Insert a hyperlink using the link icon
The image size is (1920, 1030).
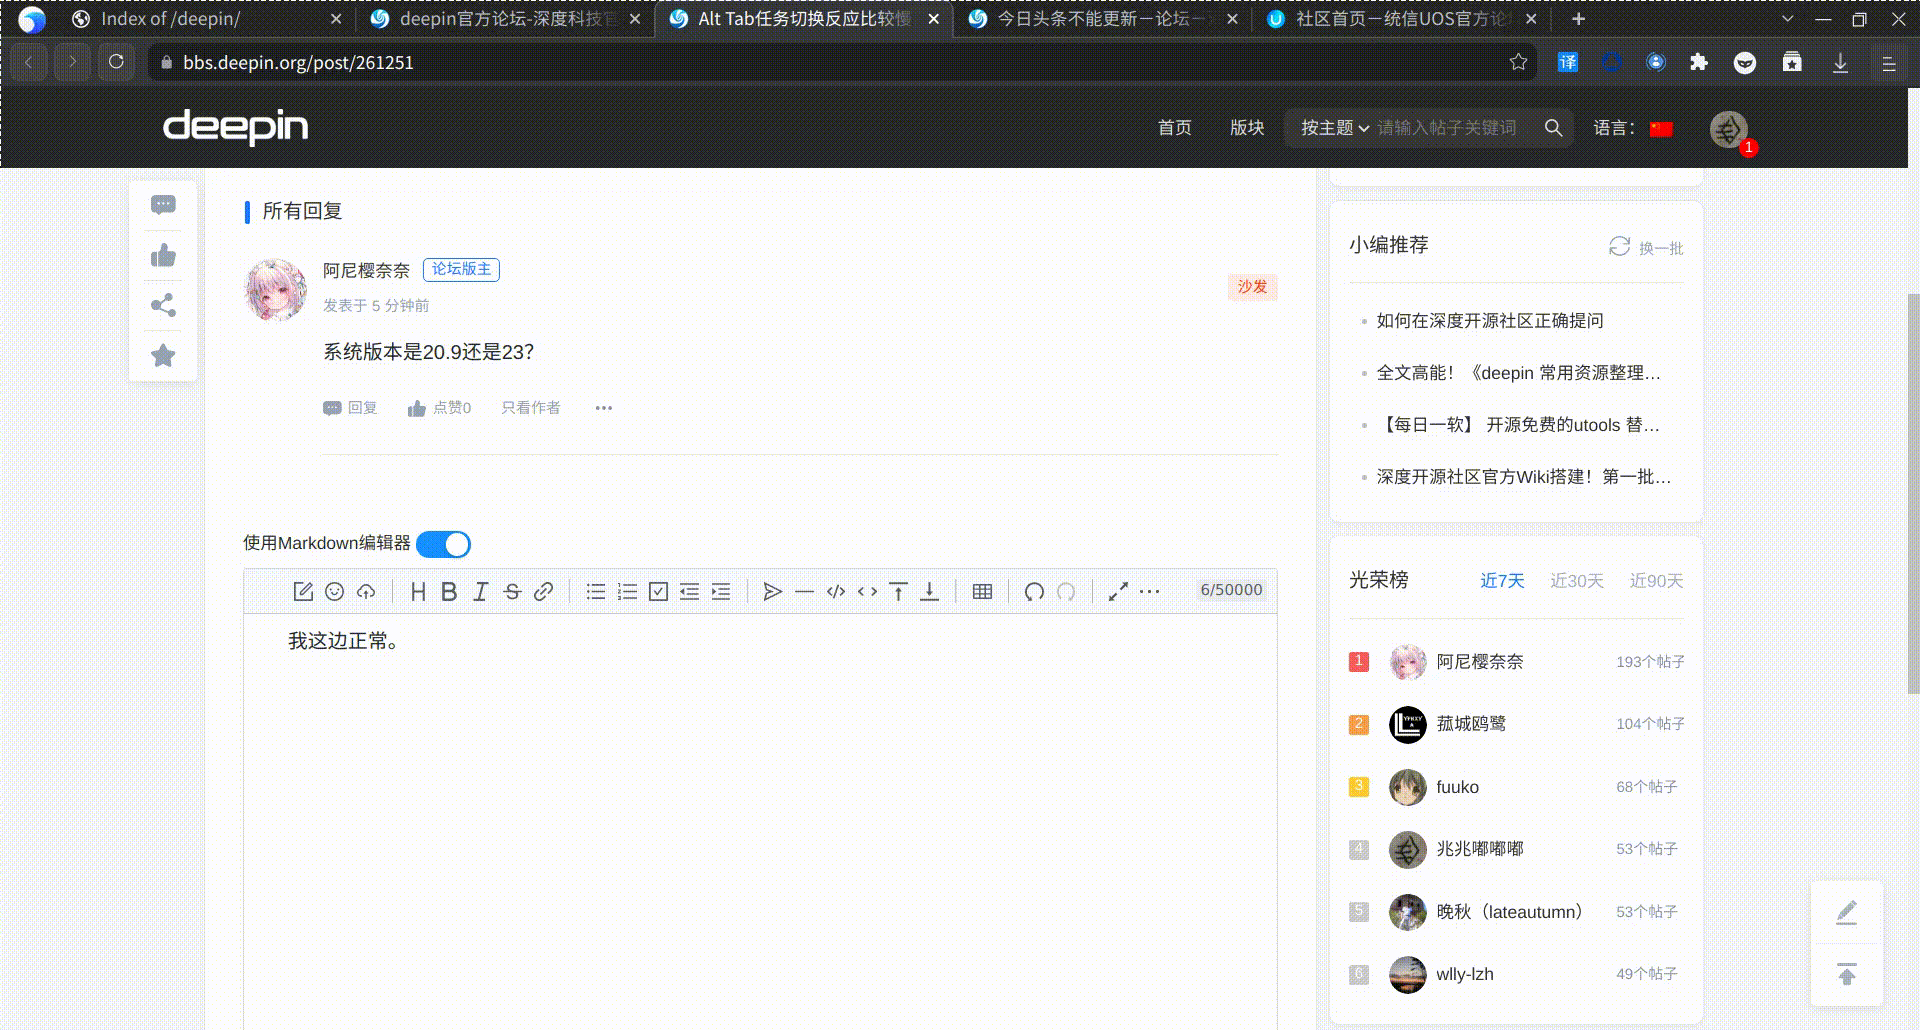543,591
